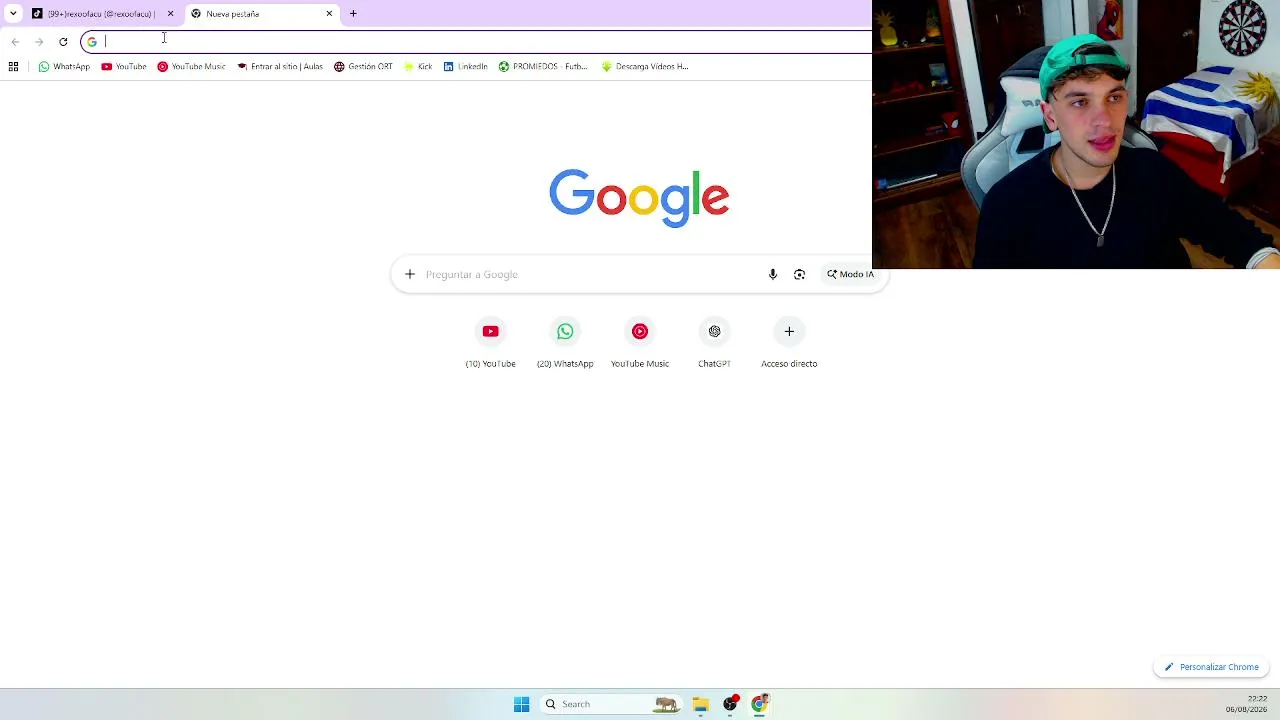Click the plus icon in Google search box
The image size is (1280, 720).
click(x=409, y=274)
